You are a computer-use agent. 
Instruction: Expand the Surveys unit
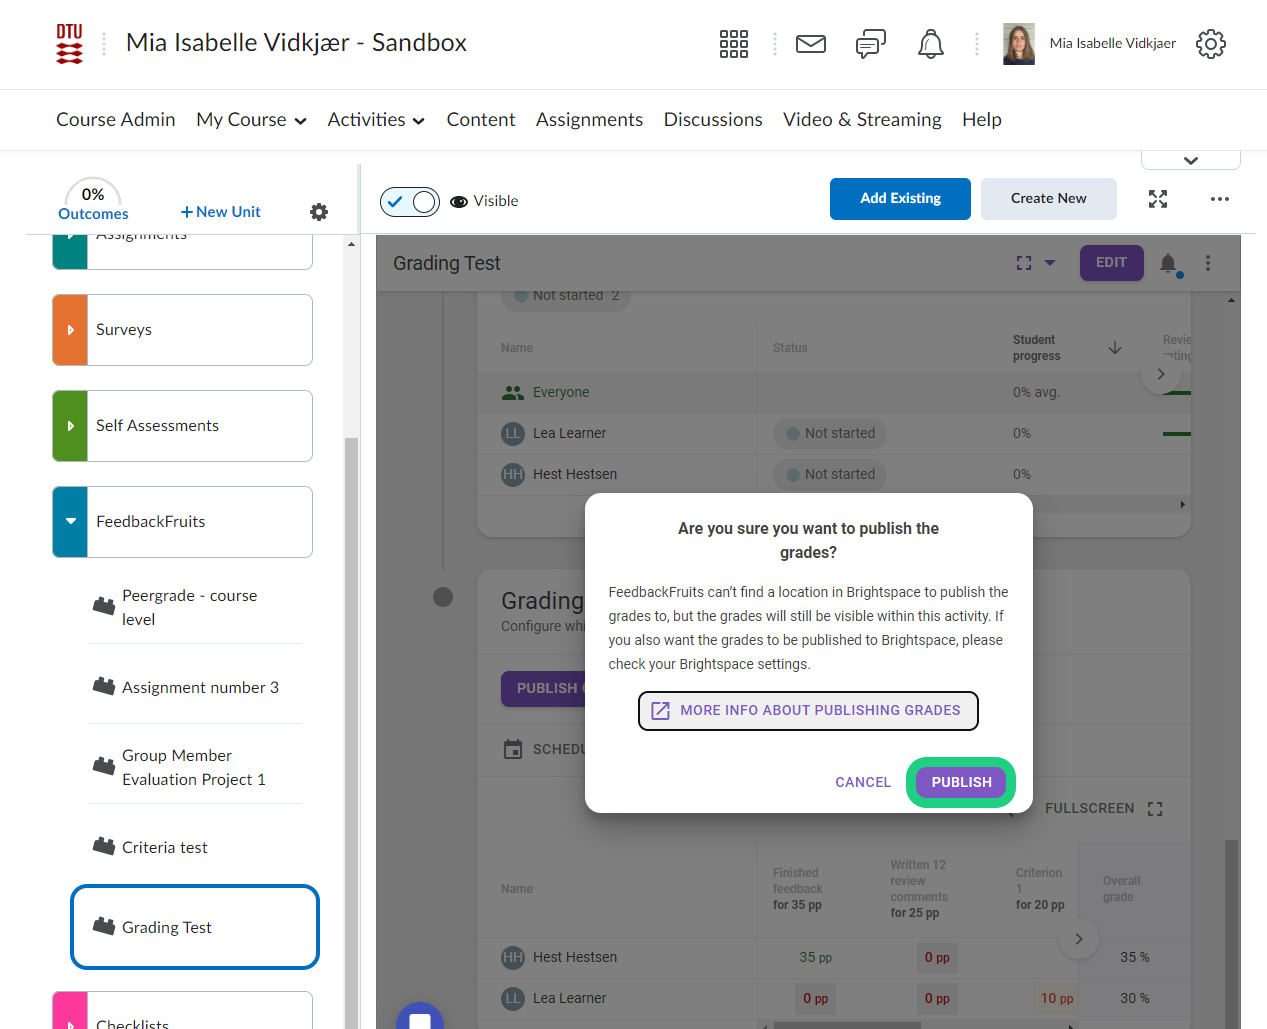(70, 330)
